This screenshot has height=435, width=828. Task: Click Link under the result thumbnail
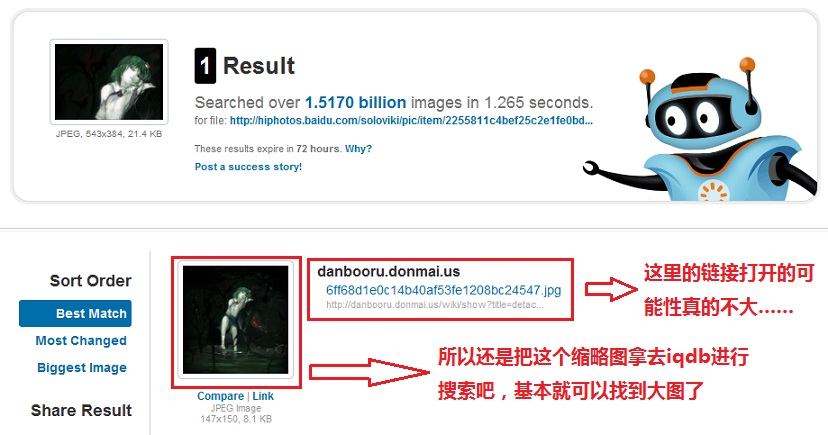pyautogui.click(x=263, y=396)
